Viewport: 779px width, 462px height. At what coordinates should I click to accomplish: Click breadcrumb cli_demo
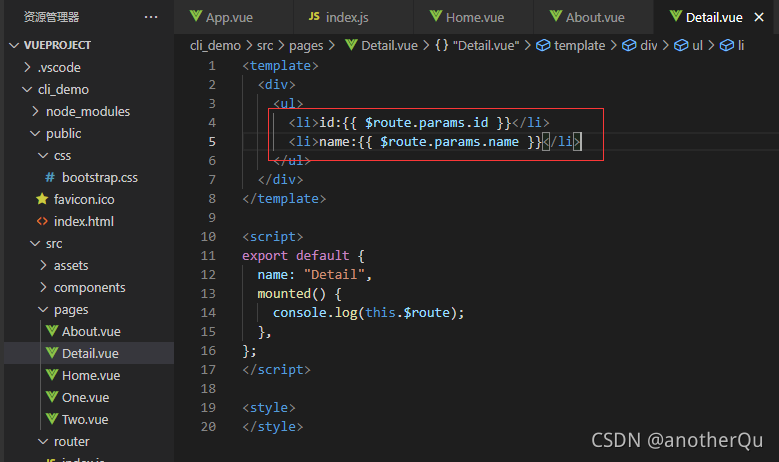pos(215,45)
